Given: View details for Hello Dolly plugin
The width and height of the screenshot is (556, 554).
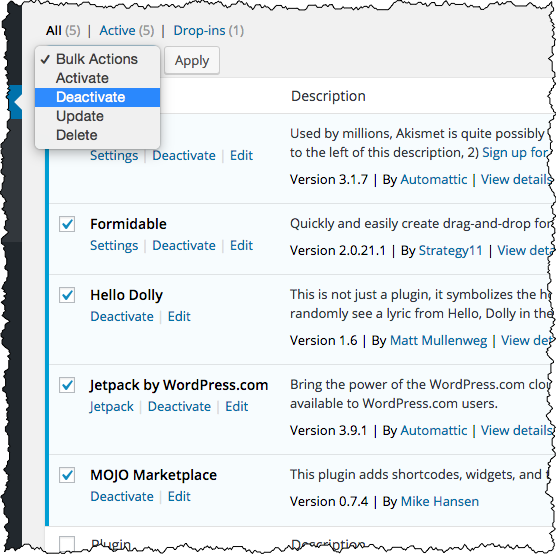Looking at the screenshot, I should [x=526, y=340].
